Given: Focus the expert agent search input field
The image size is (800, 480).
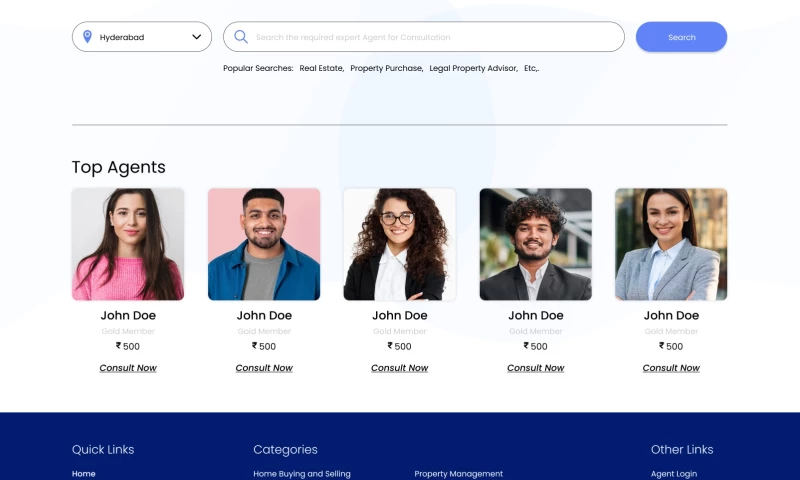Looking at the screenshot, I should (x=430, y=37).
